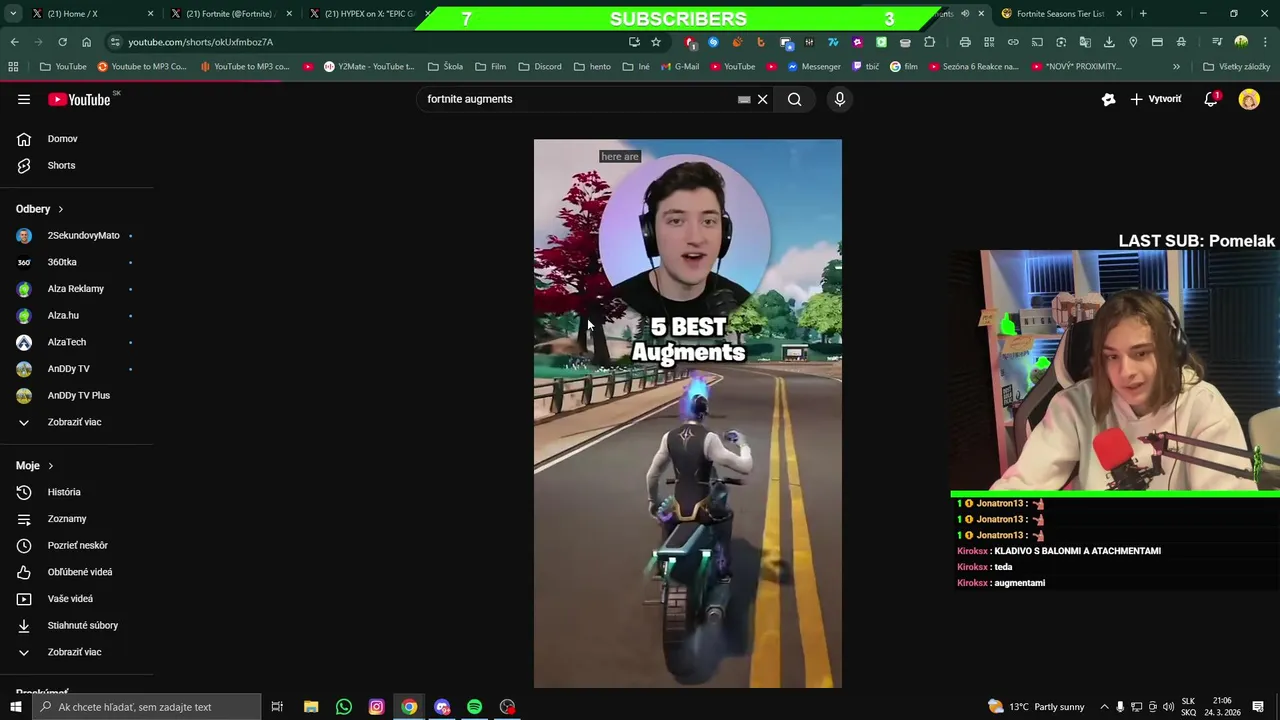Open Task View on the taskbar

pyautogui.click(x=277, y=707)
